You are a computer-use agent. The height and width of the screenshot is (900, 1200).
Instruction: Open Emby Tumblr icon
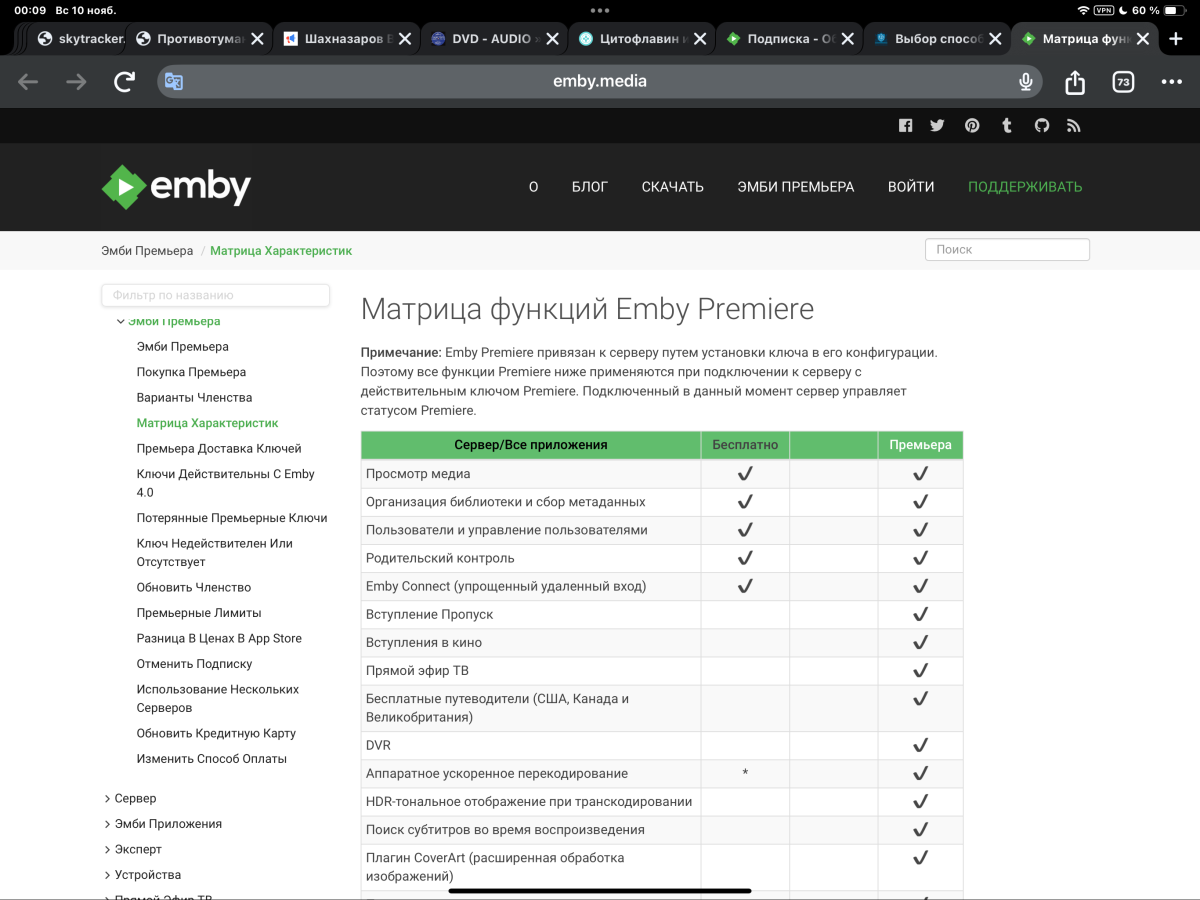click(x=1007, y=126)
